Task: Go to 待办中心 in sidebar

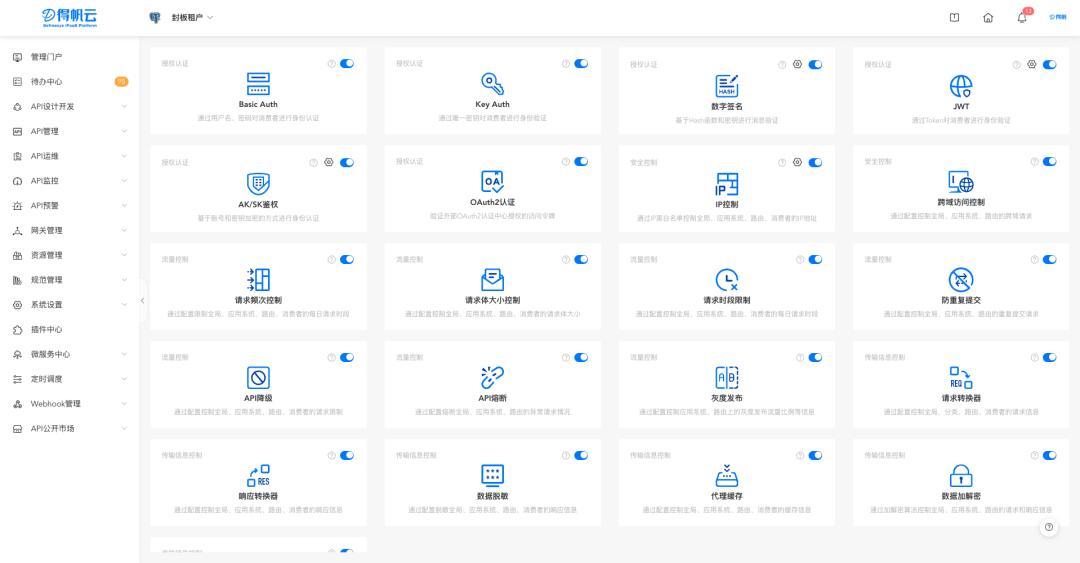Action: click(46, 82)
